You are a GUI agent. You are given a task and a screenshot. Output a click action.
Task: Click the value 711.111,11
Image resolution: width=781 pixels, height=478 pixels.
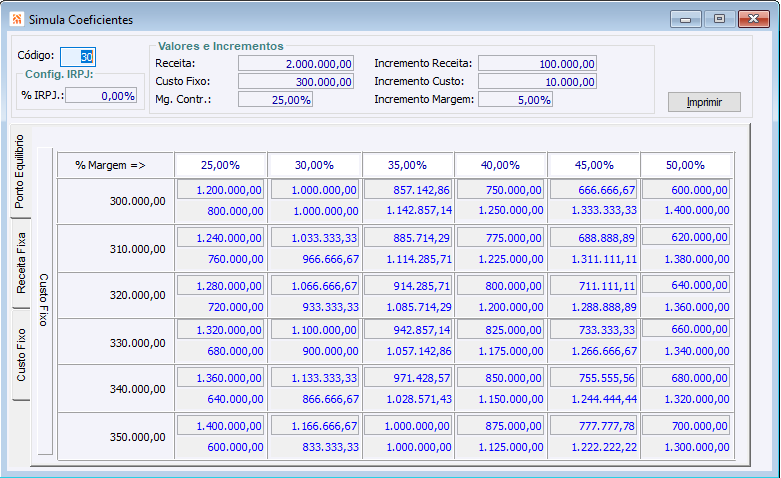click(x=593, y=286)
